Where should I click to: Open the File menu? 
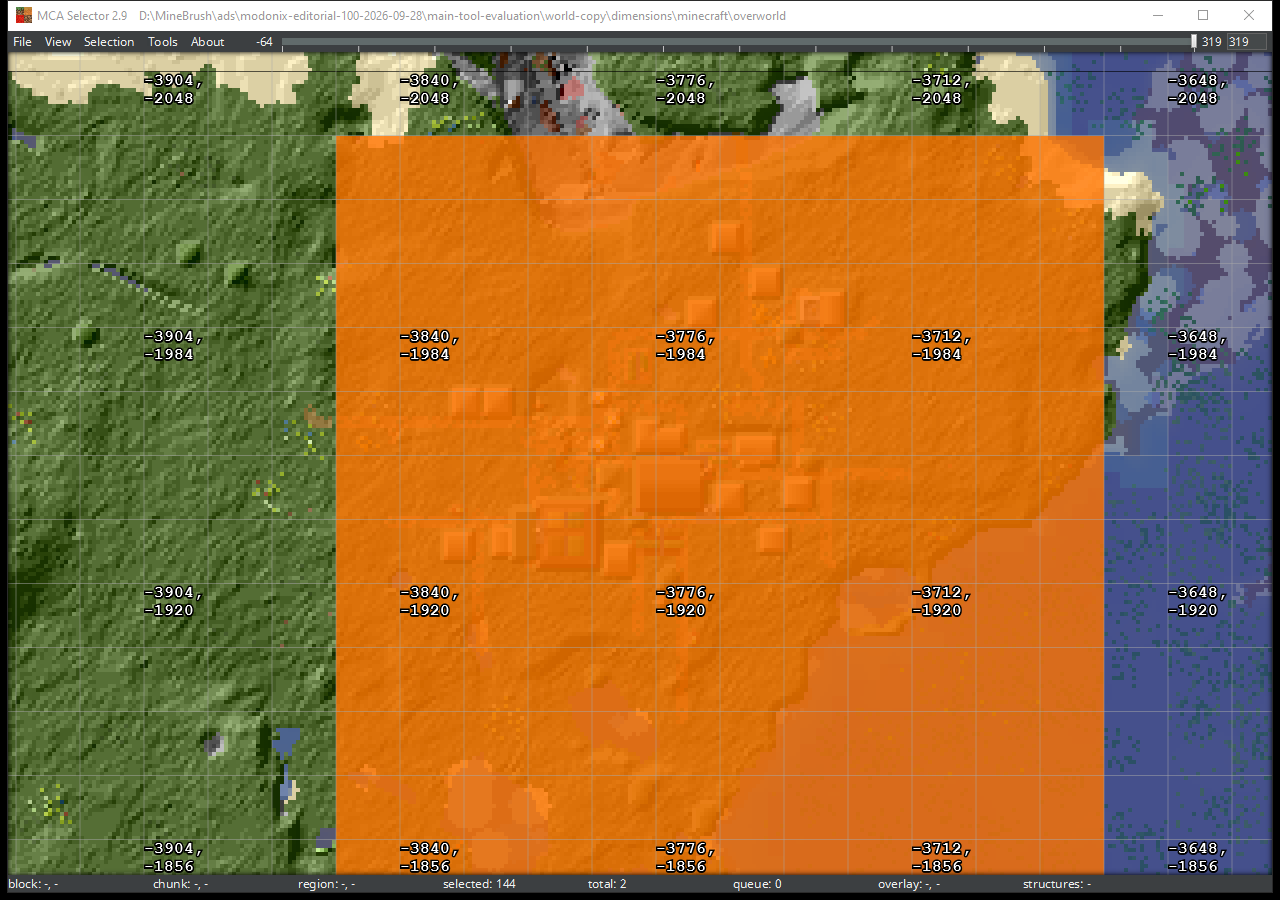pos(22,42)
